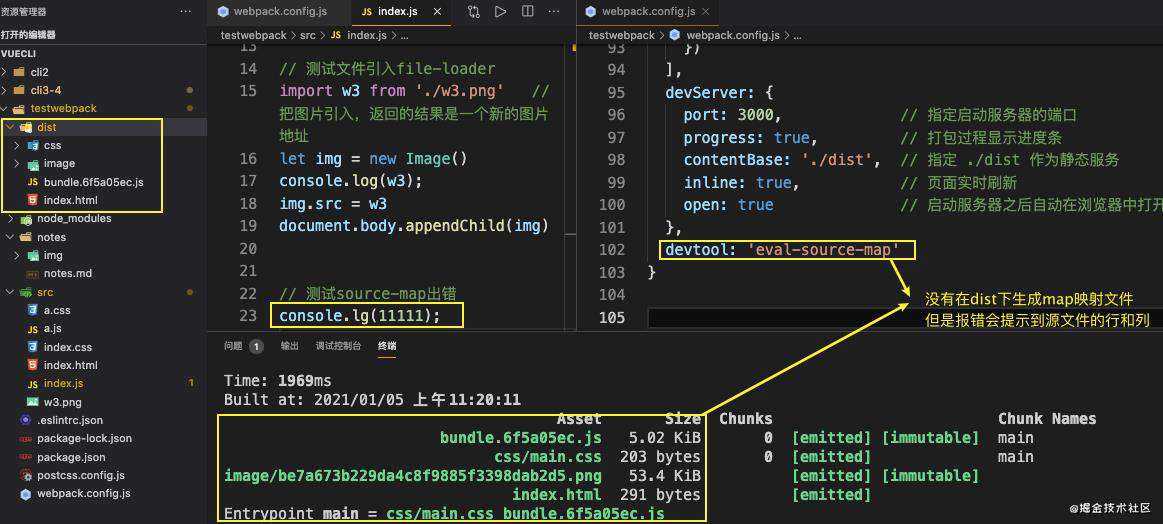Click the split editor icon
This screenshot has width=1163, height=524.
pos(527,11)
